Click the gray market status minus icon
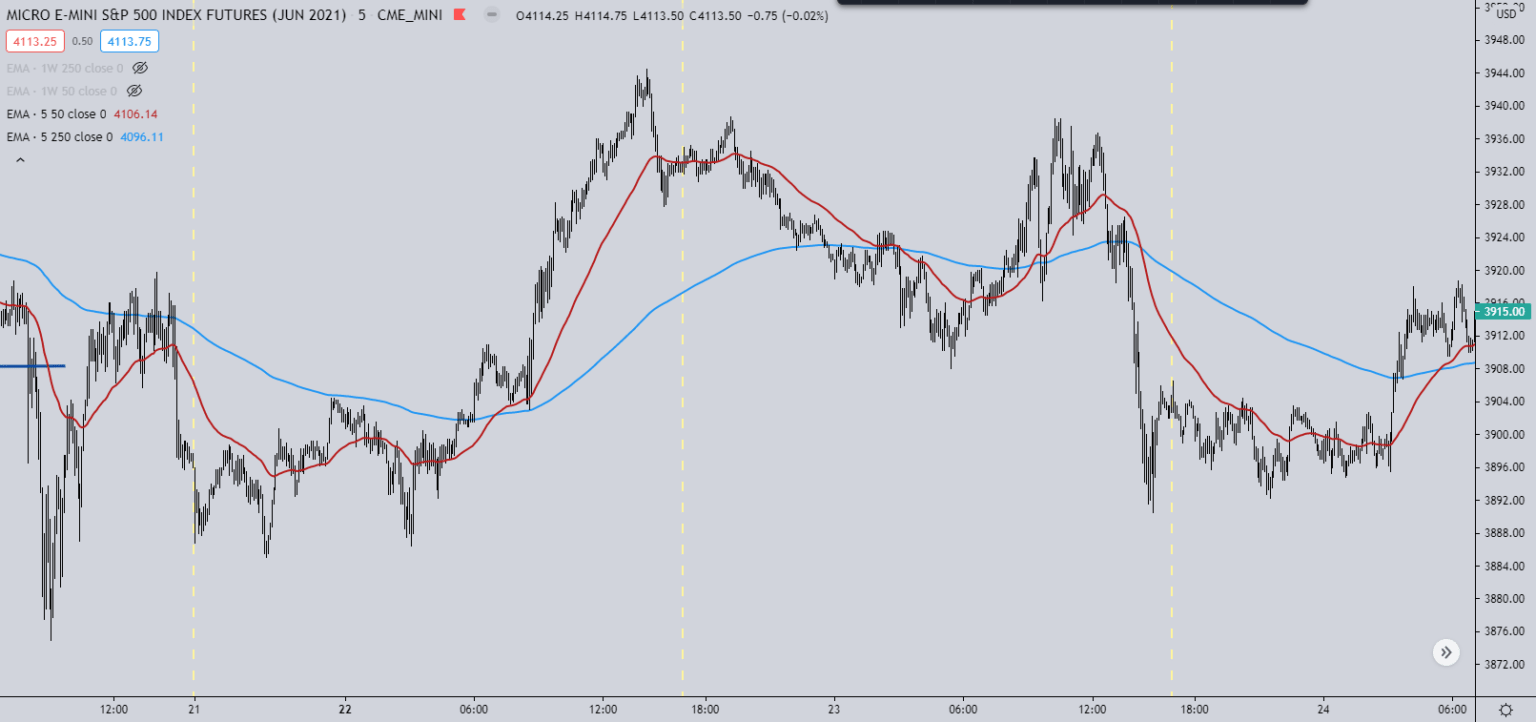The width and height of the screenshot is (1536, 722). click(x=491, y=16)
